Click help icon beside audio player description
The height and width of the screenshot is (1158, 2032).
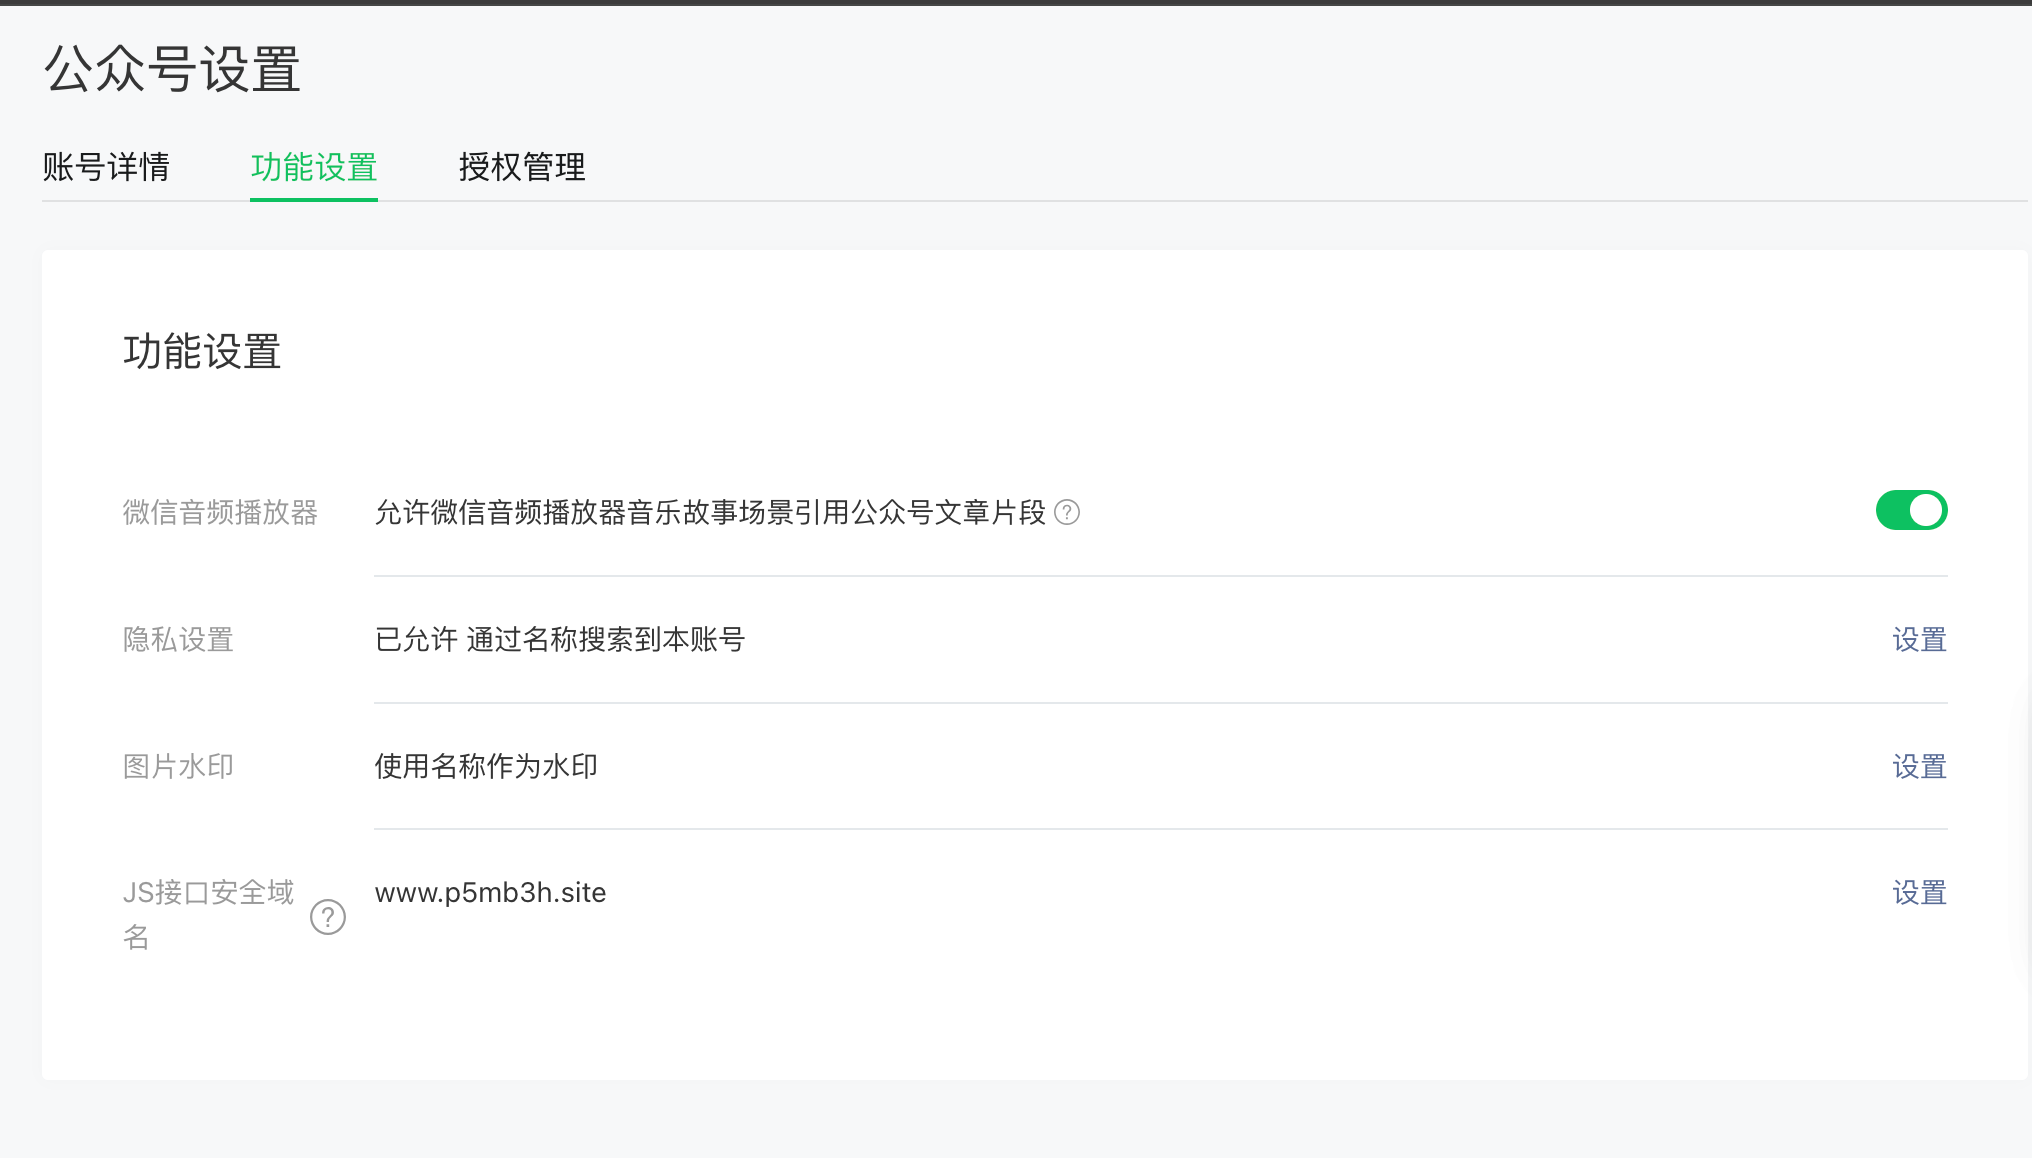(1067, 513)
